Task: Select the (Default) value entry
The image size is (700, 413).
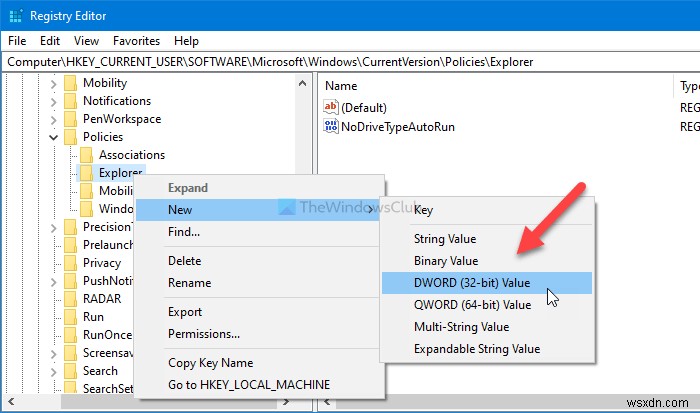Action: click(x=363, y=108)
